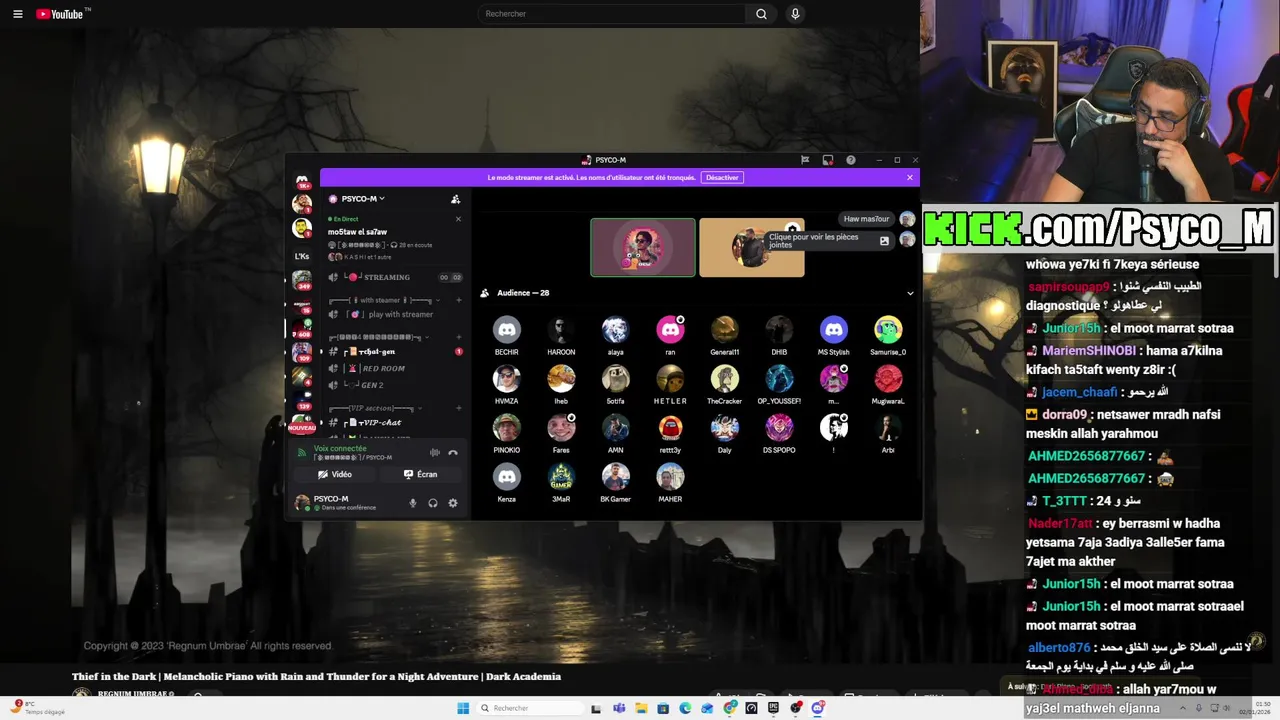Disconnect from voice with phone icon

coord(453,453)
